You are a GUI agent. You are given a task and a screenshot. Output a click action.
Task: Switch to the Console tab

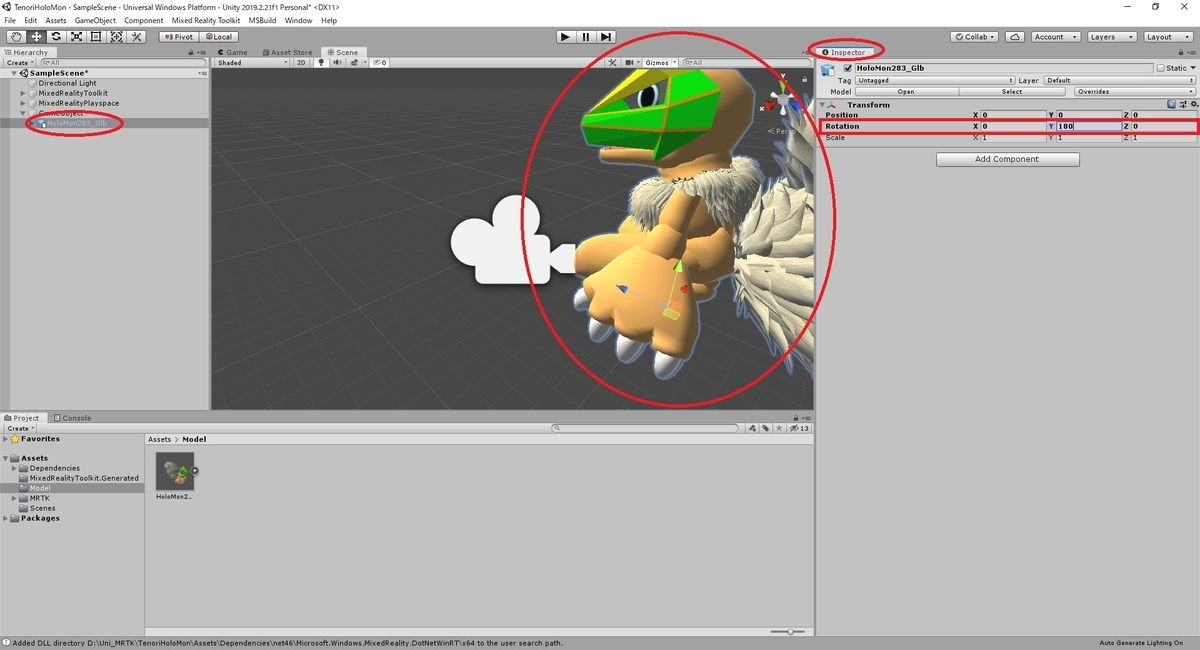click(x=73, y=418)
